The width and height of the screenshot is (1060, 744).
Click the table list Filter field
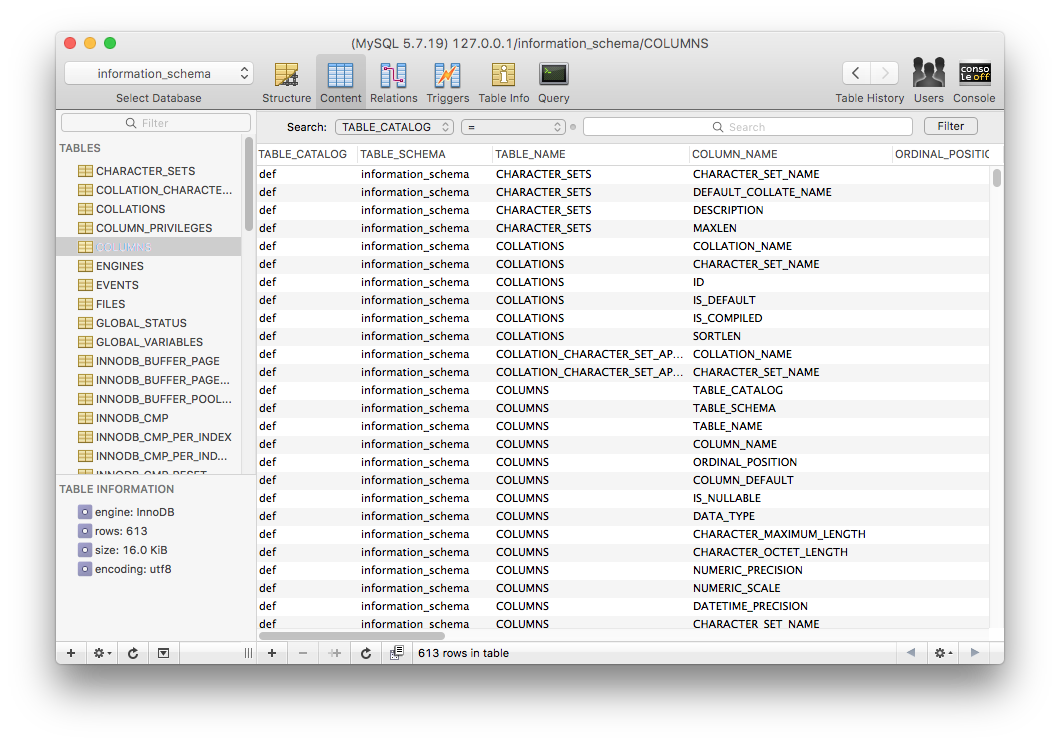point(156,123)
